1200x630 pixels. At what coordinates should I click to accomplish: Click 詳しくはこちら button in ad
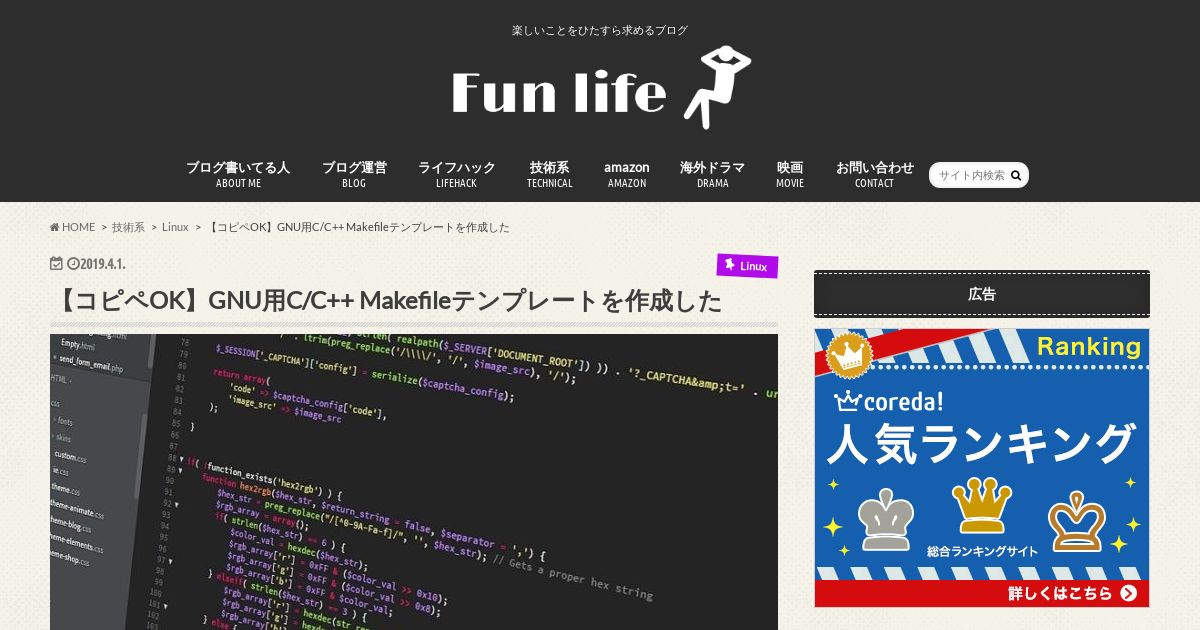click(x=1072, y=593)
